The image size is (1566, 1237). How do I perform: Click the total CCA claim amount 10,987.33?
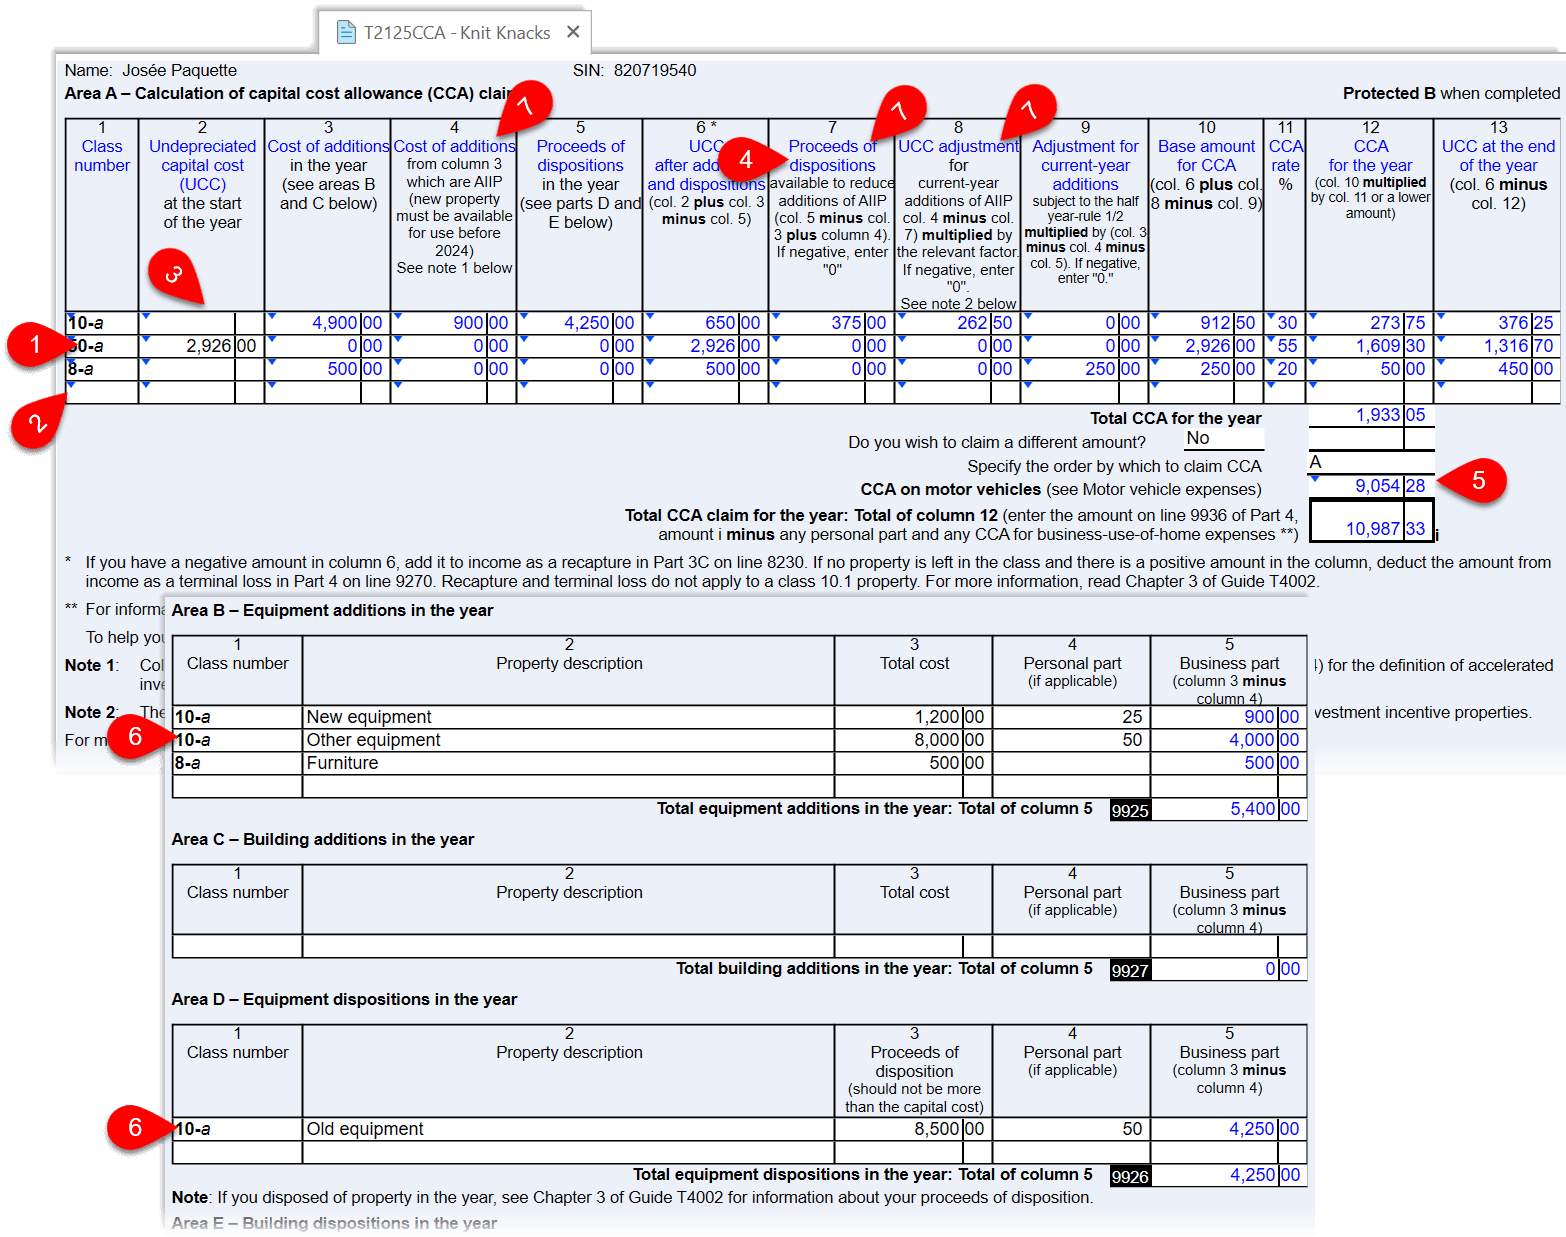click(x=1371, y=521)
